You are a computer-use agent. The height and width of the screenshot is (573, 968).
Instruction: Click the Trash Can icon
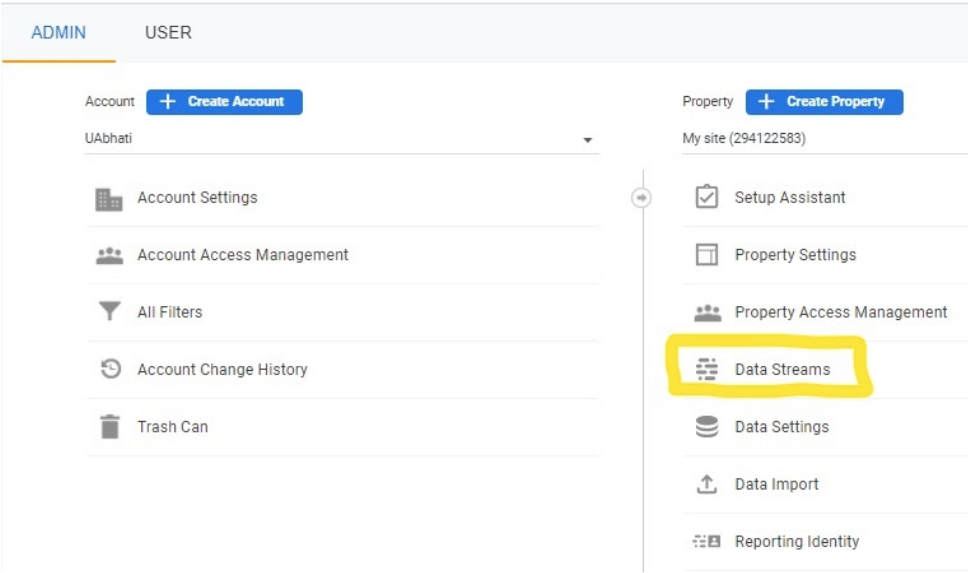[x=110, y=426]
